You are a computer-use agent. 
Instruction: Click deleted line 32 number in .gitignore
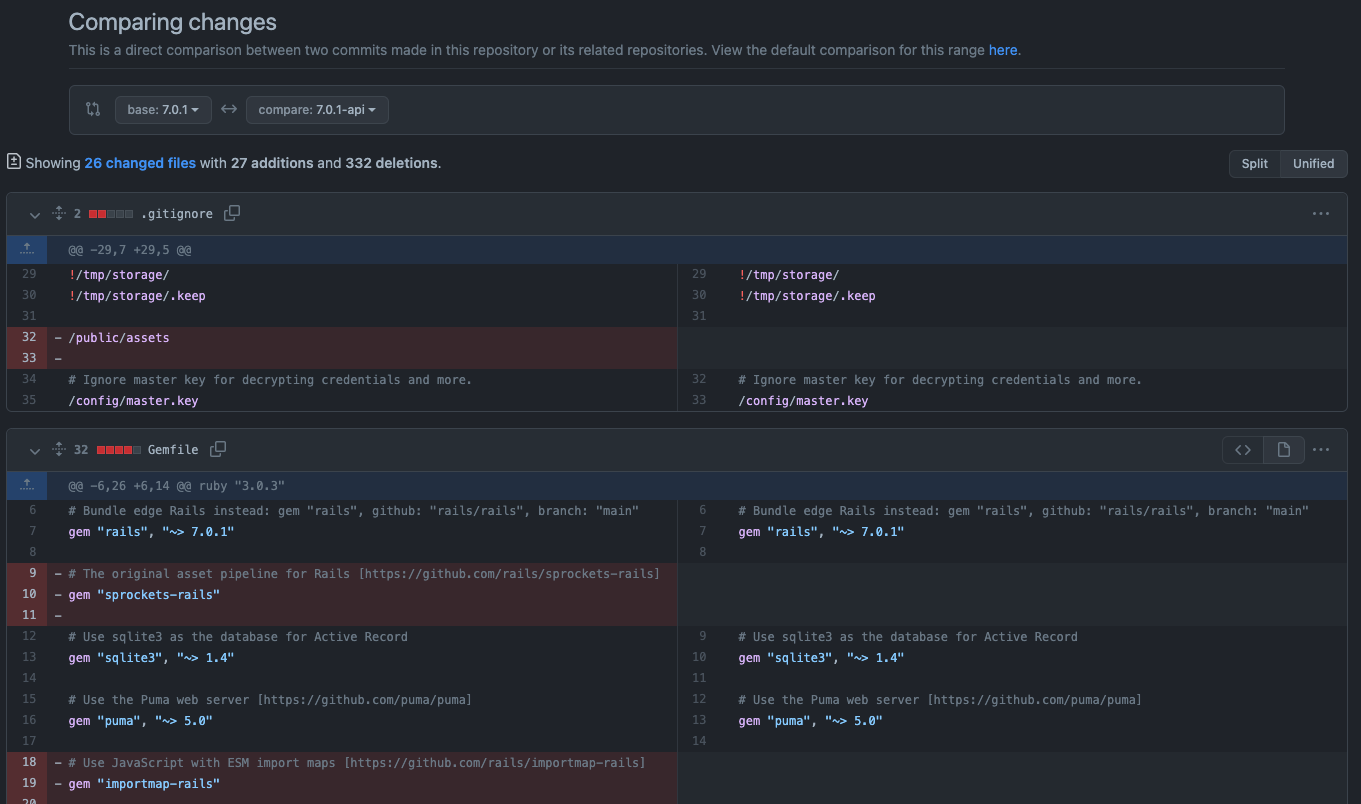coord(28,338)
